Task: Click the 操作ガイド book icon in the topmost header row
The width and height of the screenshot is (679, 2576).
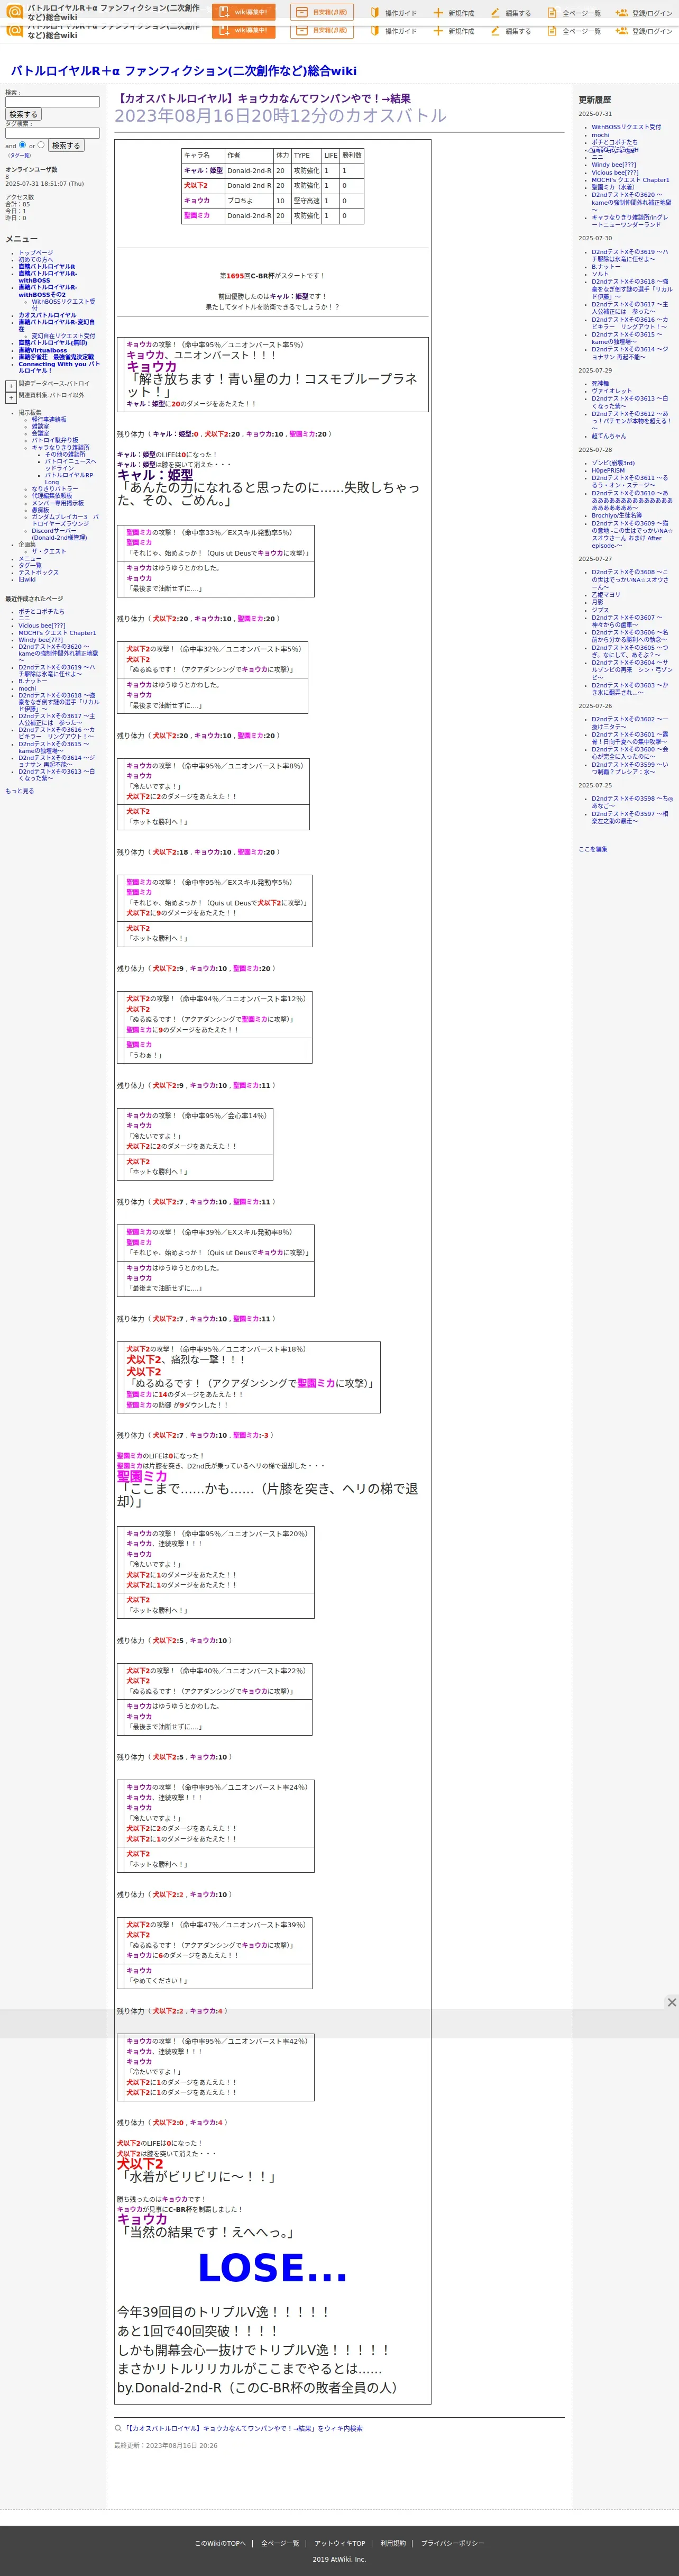Action: pyautogui.click(x=375, y=13)
